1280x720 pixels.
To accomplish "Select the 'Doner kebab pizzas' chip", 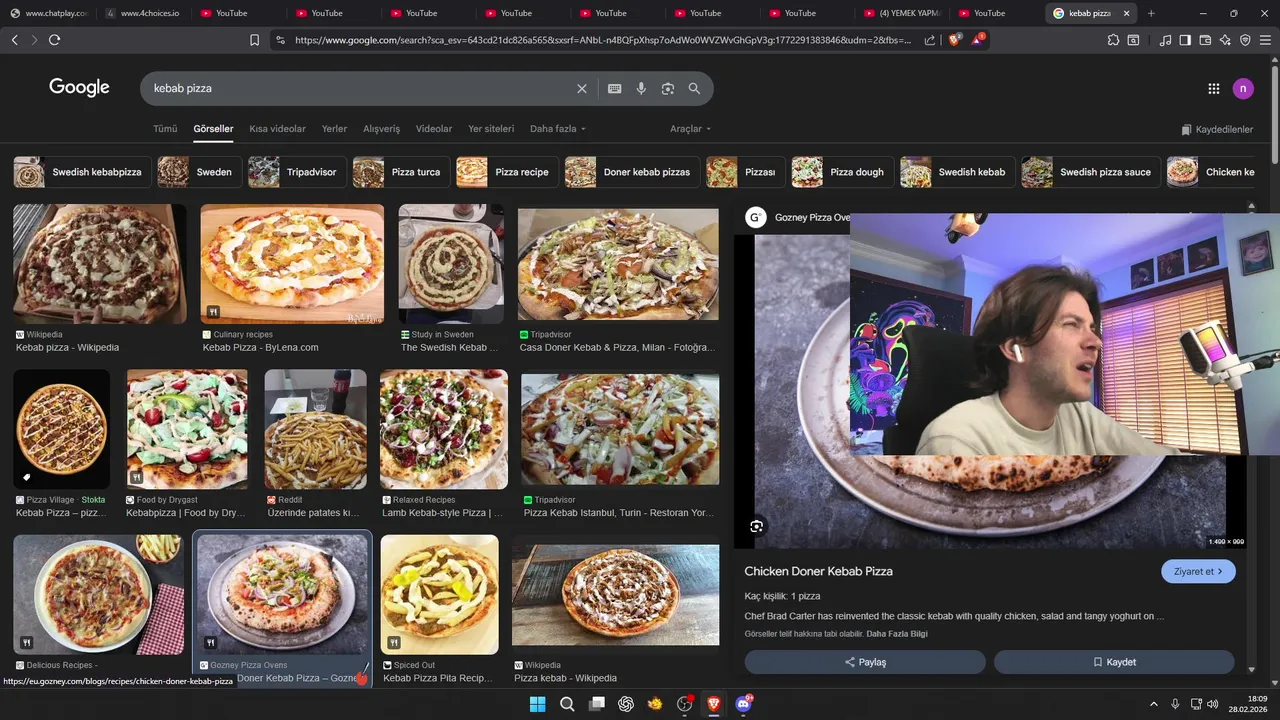I will [632, 172].
